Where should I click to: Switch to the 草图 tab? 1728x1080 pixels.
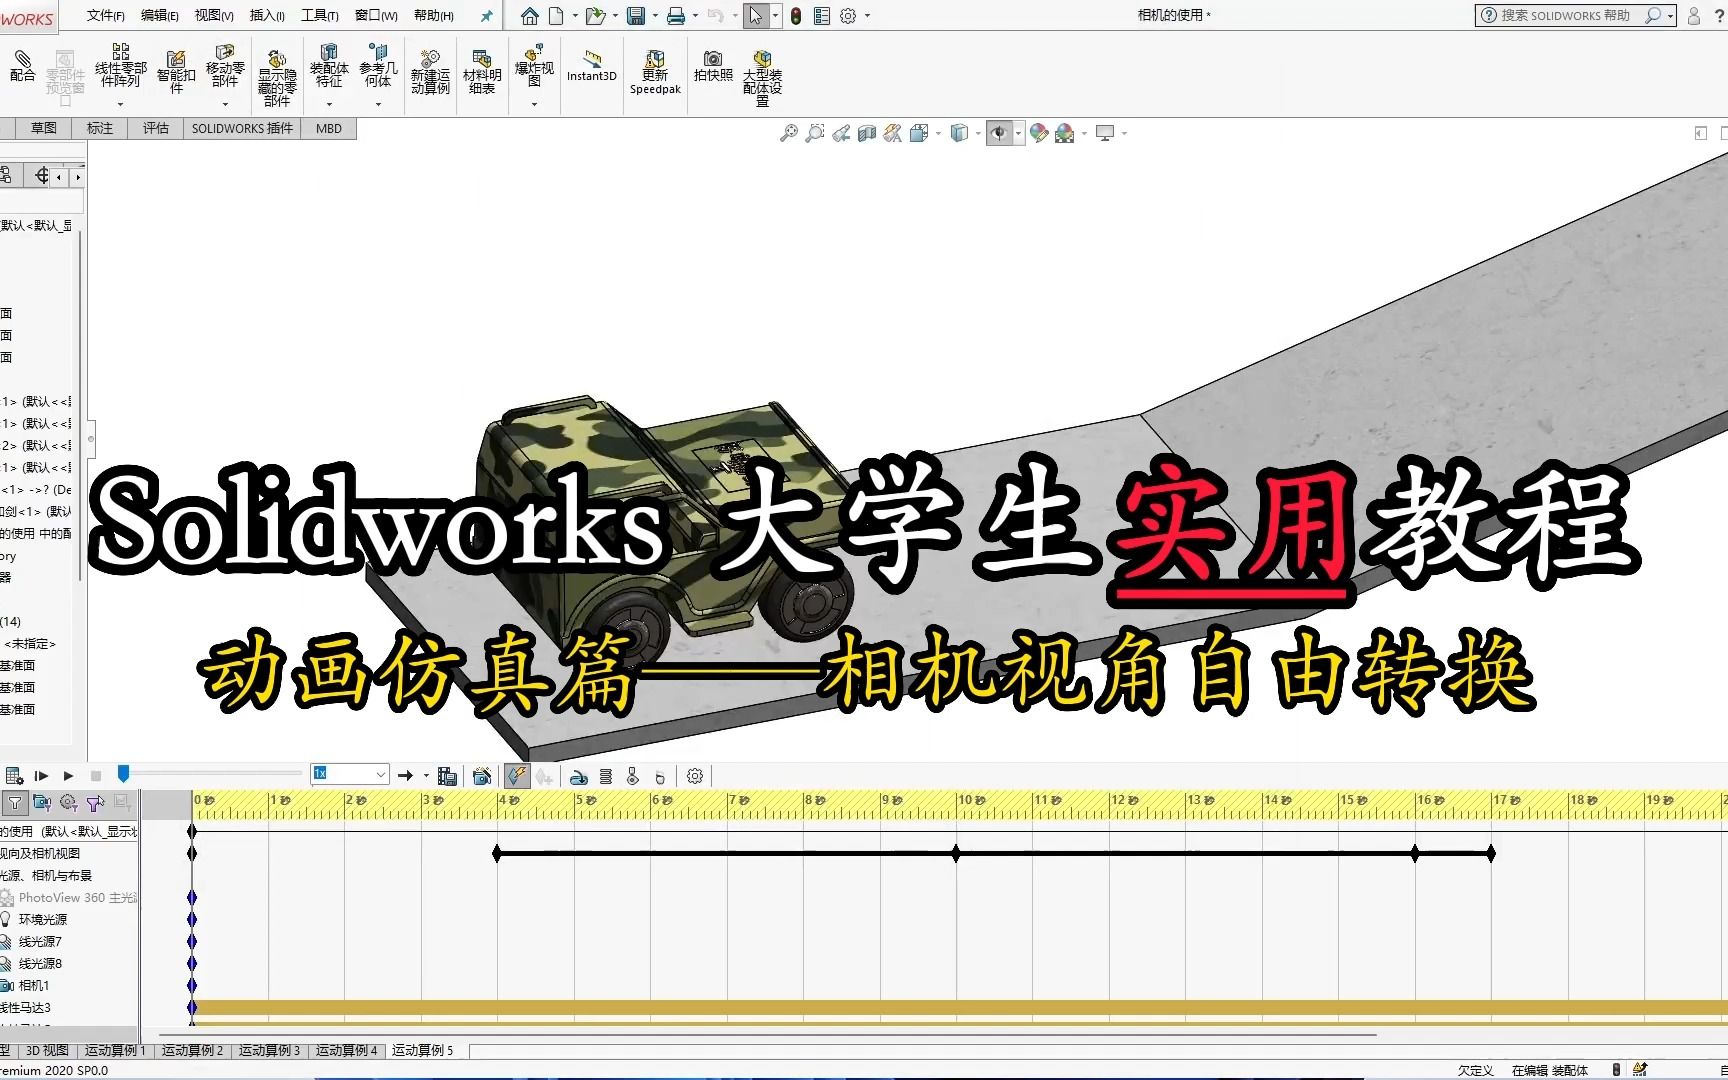44,128
